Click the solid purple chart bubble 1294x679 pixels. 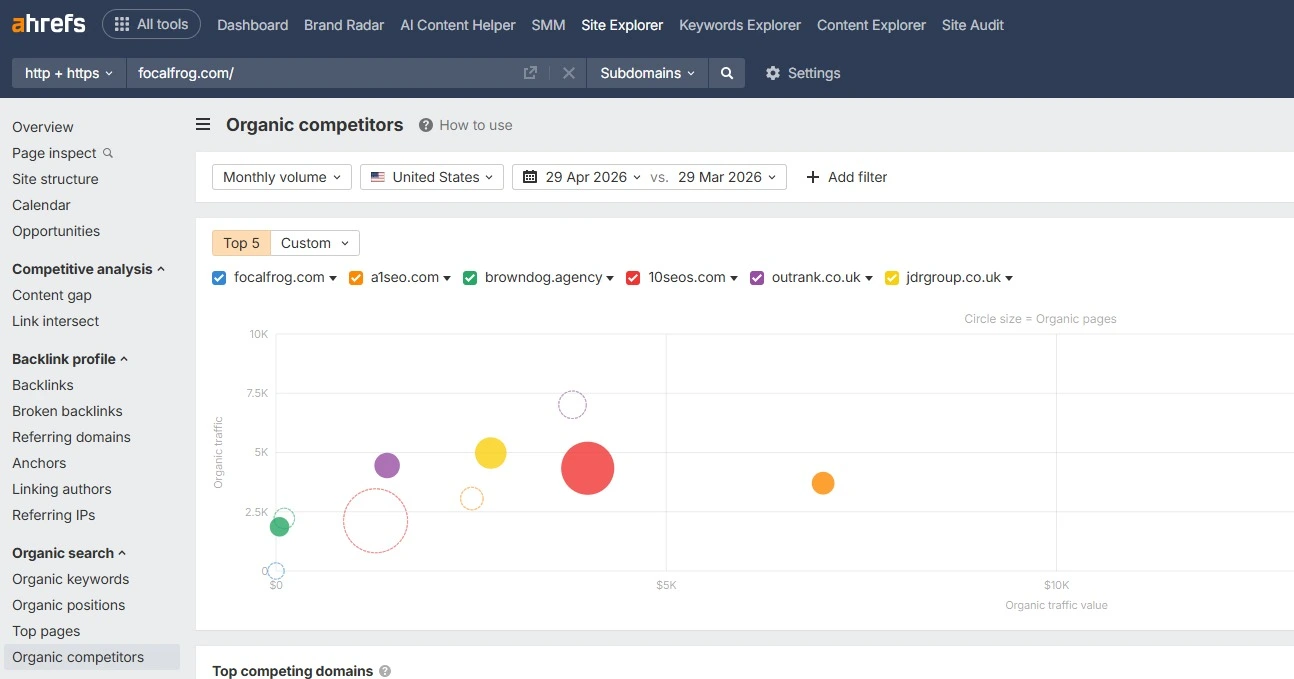click(387, 465)
